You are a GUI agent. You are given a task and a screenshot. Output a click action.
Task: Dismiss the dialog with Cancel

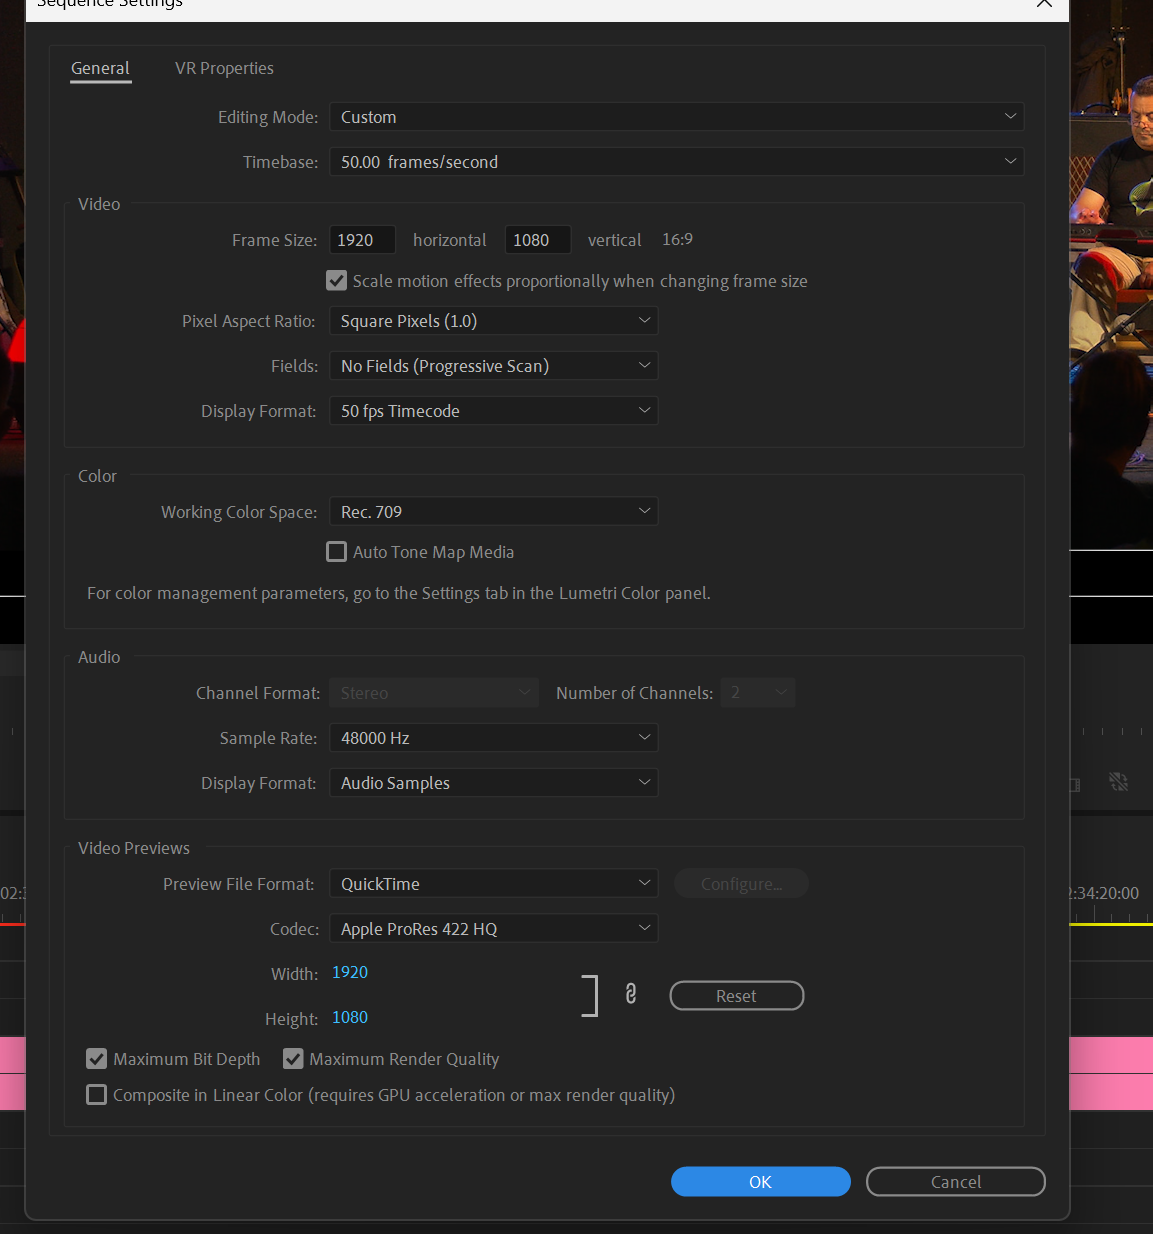point(955,1181)
